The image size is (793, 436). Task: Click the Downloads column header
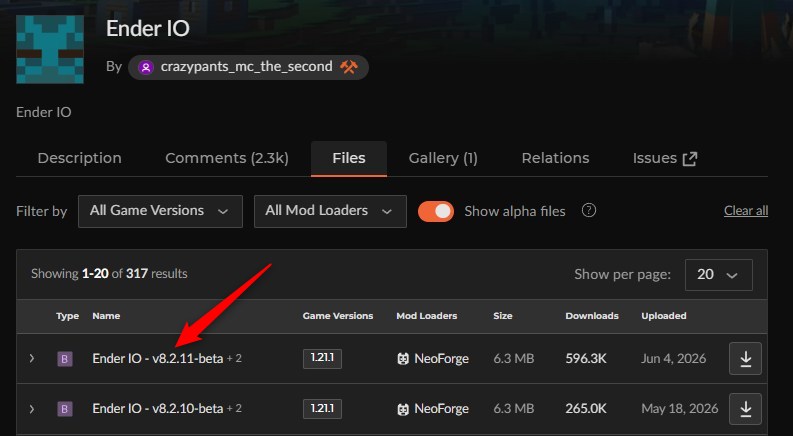coord(592,316)
